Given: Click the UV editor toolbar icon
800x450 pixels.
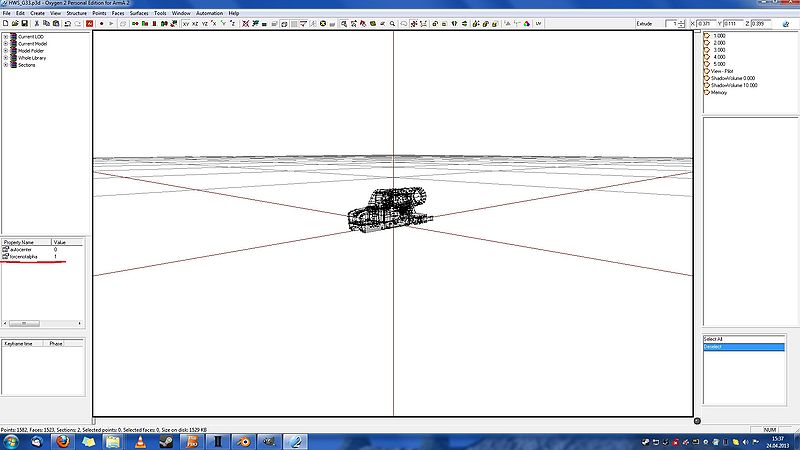Looking at the screenshot, I should (539, 22).
